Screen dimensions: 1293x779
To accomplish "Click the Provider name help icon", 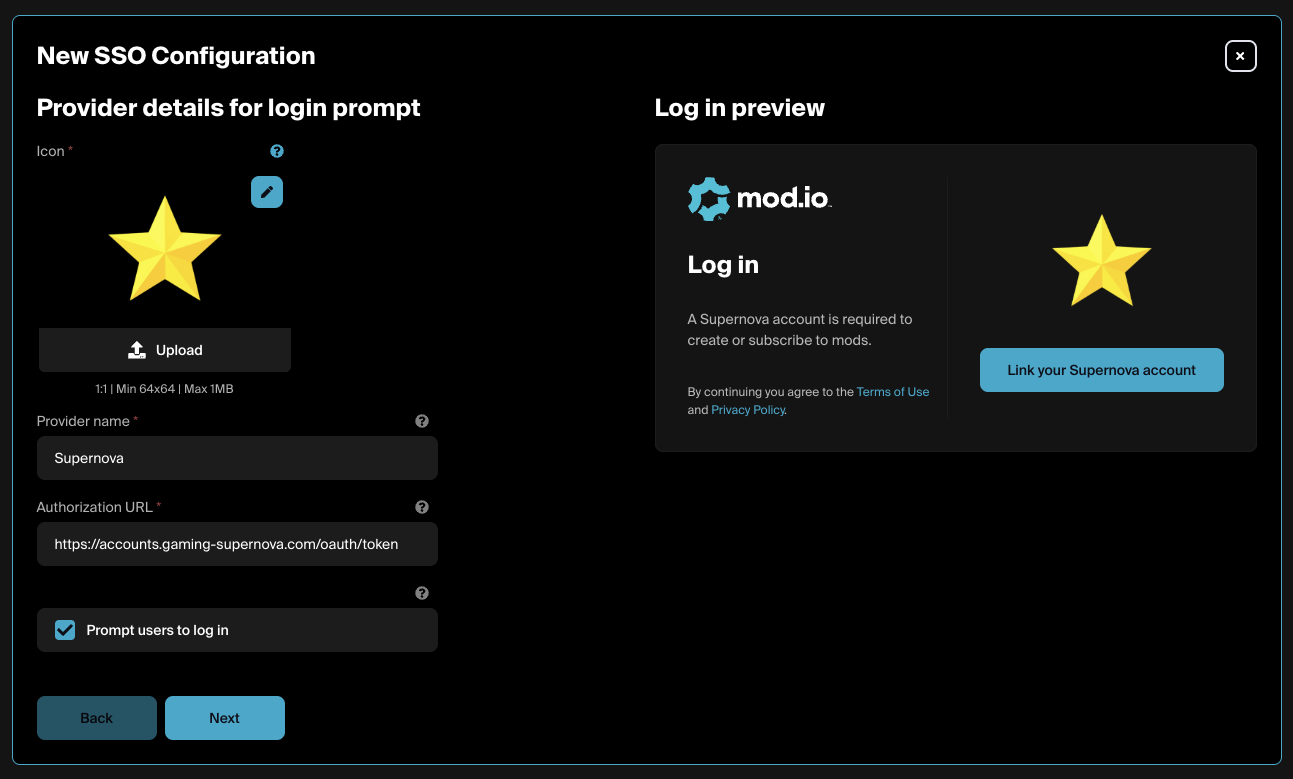I will click(422, 421).
